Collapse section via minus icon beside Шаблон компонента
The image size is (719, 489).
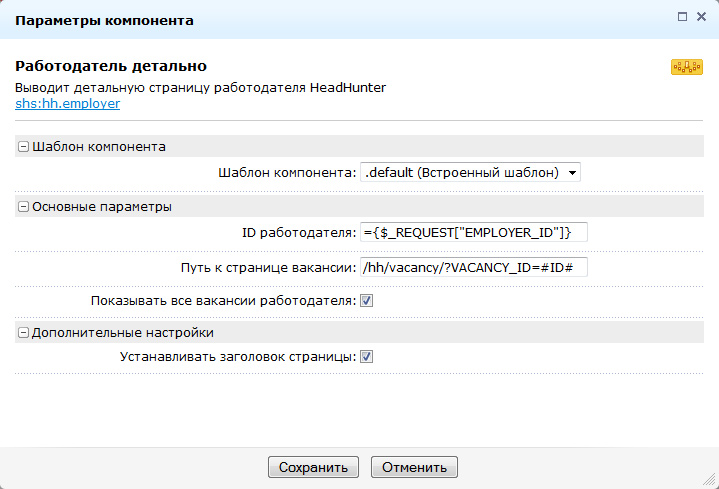pos(23,146)
